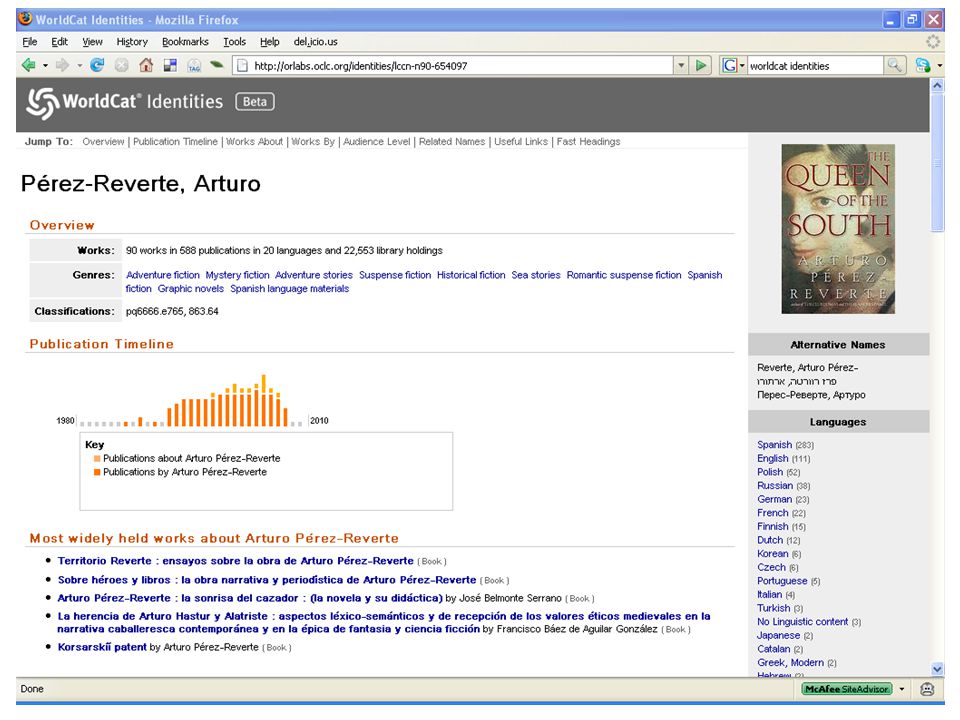Select the Spanish language link
The image size is (960, 720).
774,444
